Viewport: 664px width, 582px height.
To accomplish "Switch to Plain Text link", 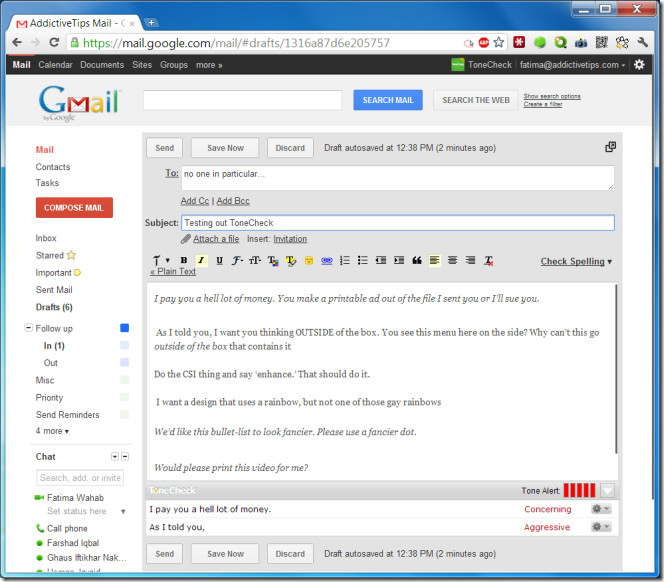I will 173,272.
